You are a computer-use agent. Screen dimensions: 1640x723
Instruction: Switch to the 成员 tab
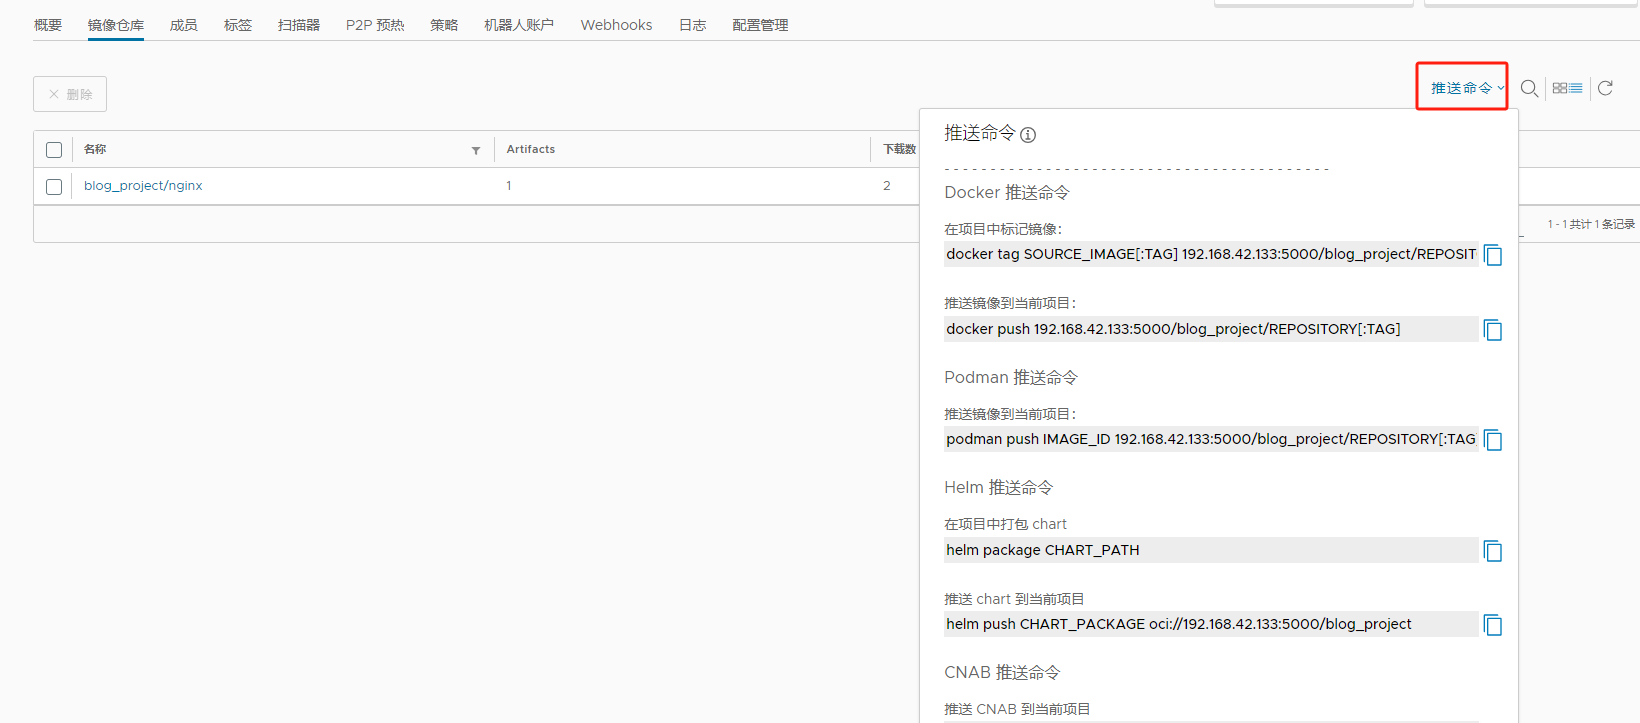click(183, 25)
